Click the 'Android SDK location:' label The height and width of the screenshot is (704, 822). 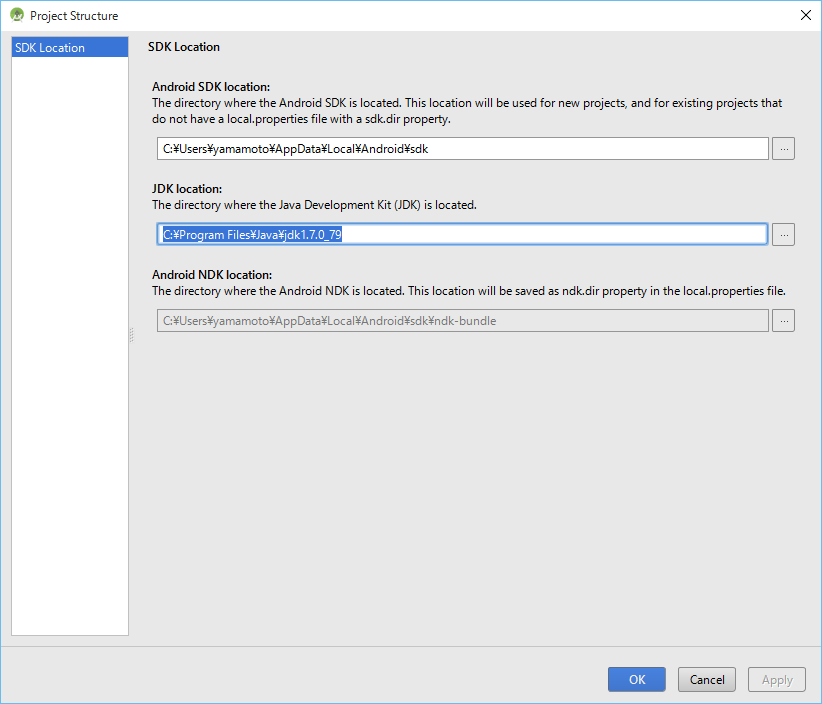point(211,87)
